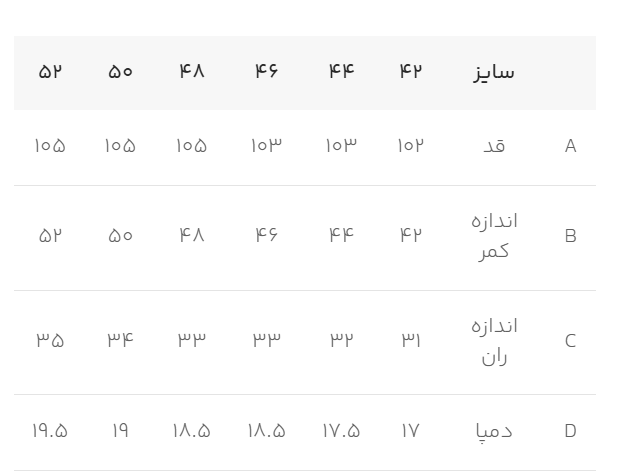Select the اندازه کمر row title
This screenshot has height=471, width=618.
[494, 236]
